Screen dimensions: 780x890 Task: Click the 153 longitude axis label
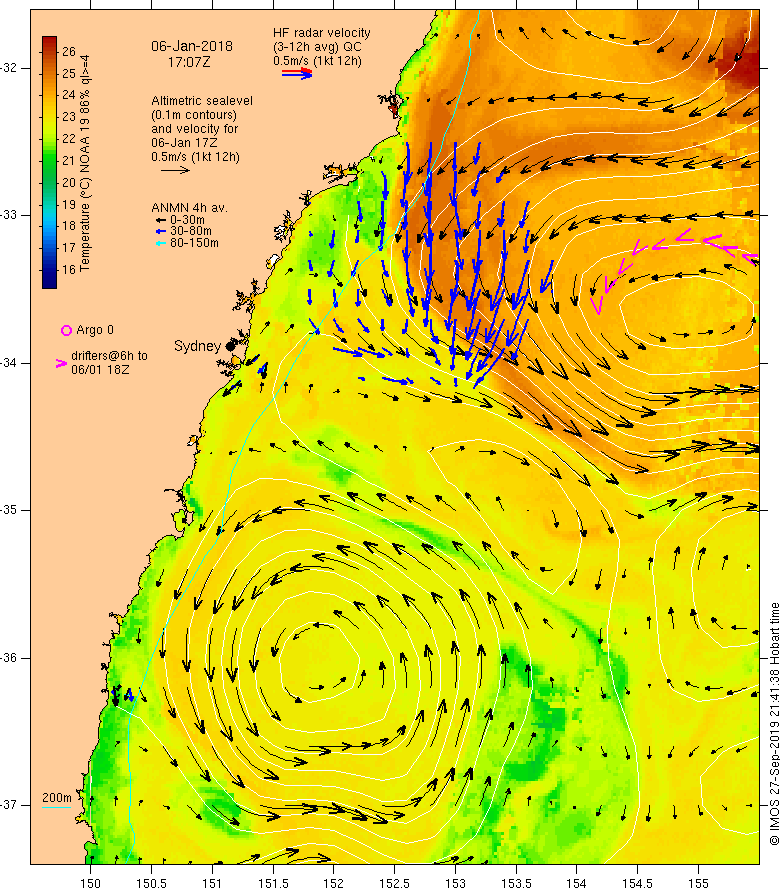pyautogui.click(x=455, y=883)
